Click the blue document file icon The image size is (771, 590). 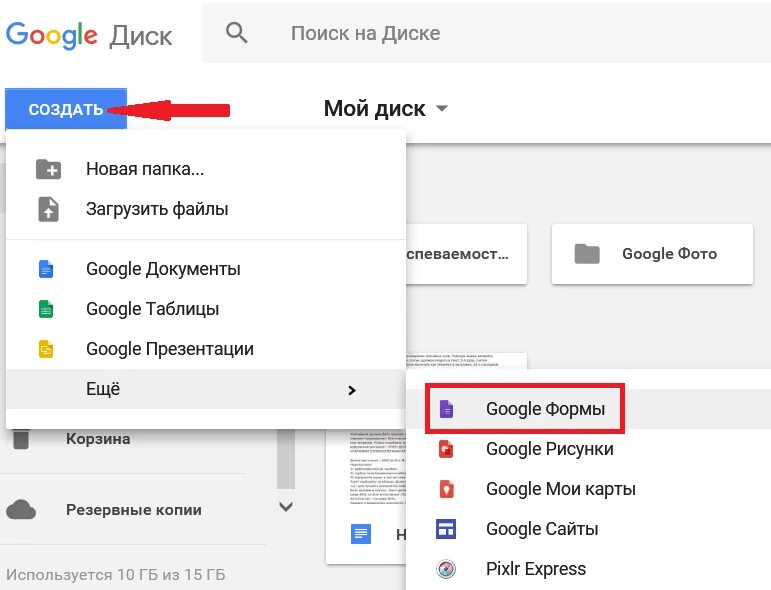[x=361, y=534]
